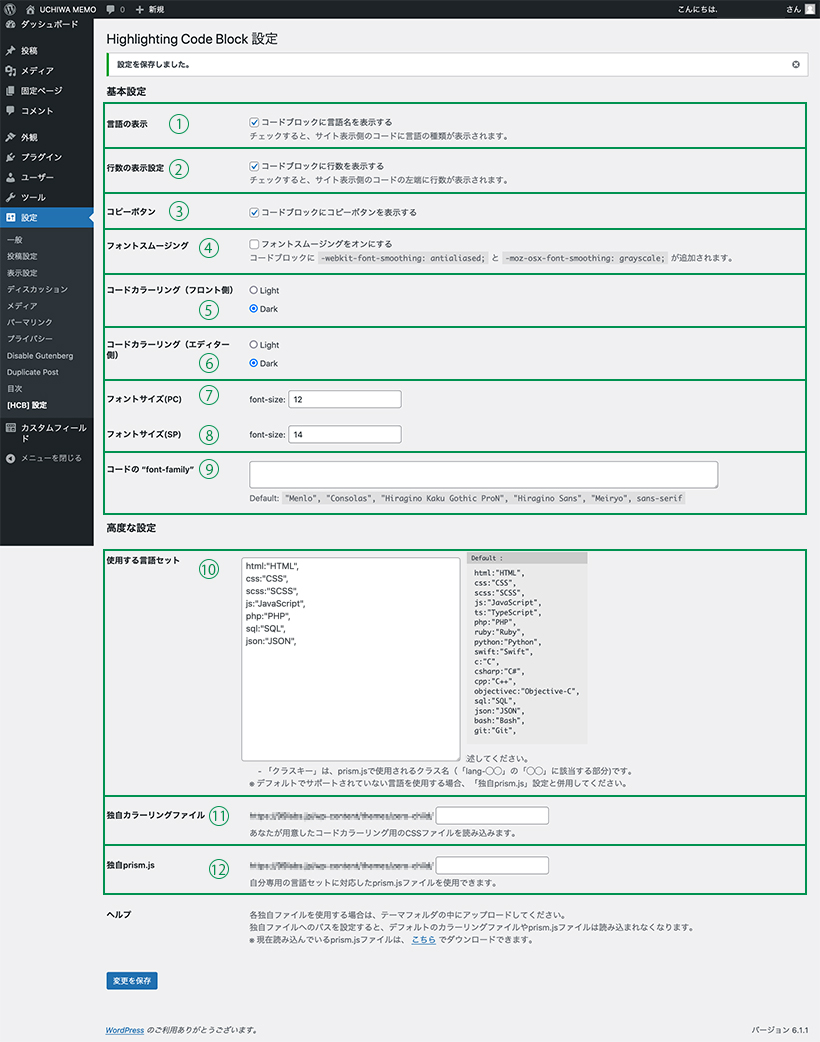Click the plus icon for 新規
The height and width of the screenshot is (1042, 820).
coord(140,9)
